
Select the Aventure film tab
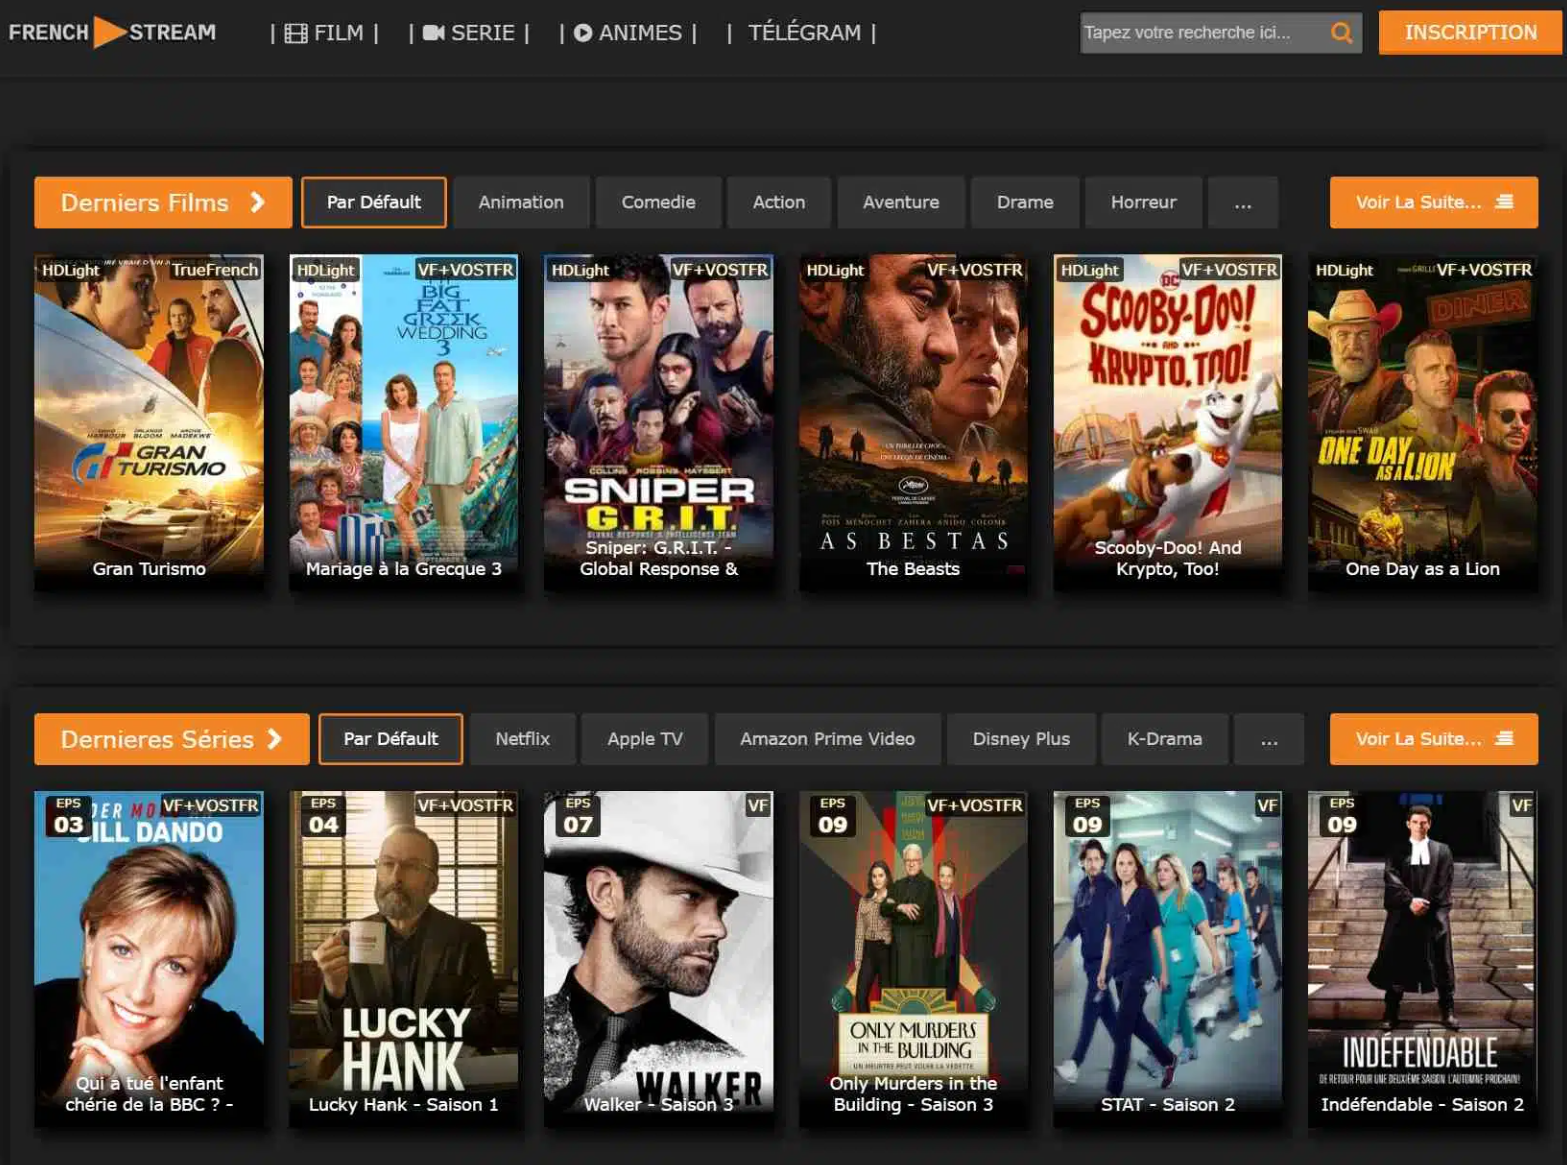pos(901,203)
